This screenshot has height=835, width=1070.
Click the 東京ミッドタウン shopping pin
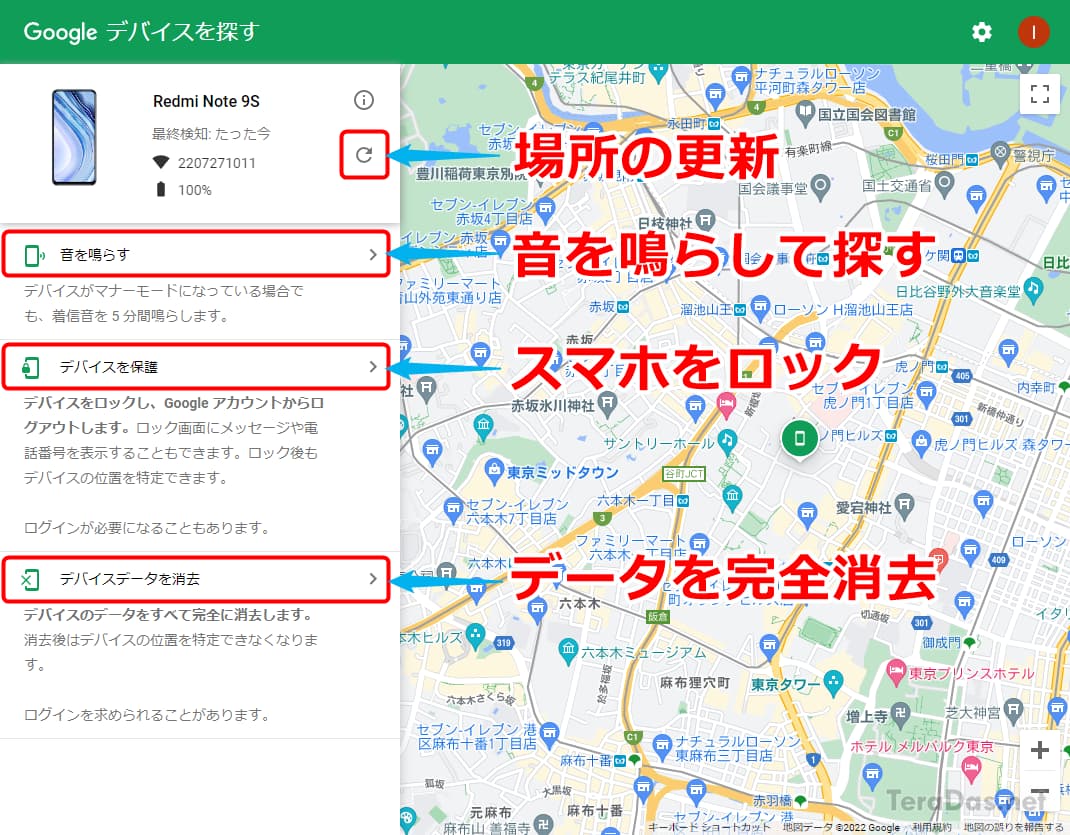pyautogui.click(x=493, y=469)
